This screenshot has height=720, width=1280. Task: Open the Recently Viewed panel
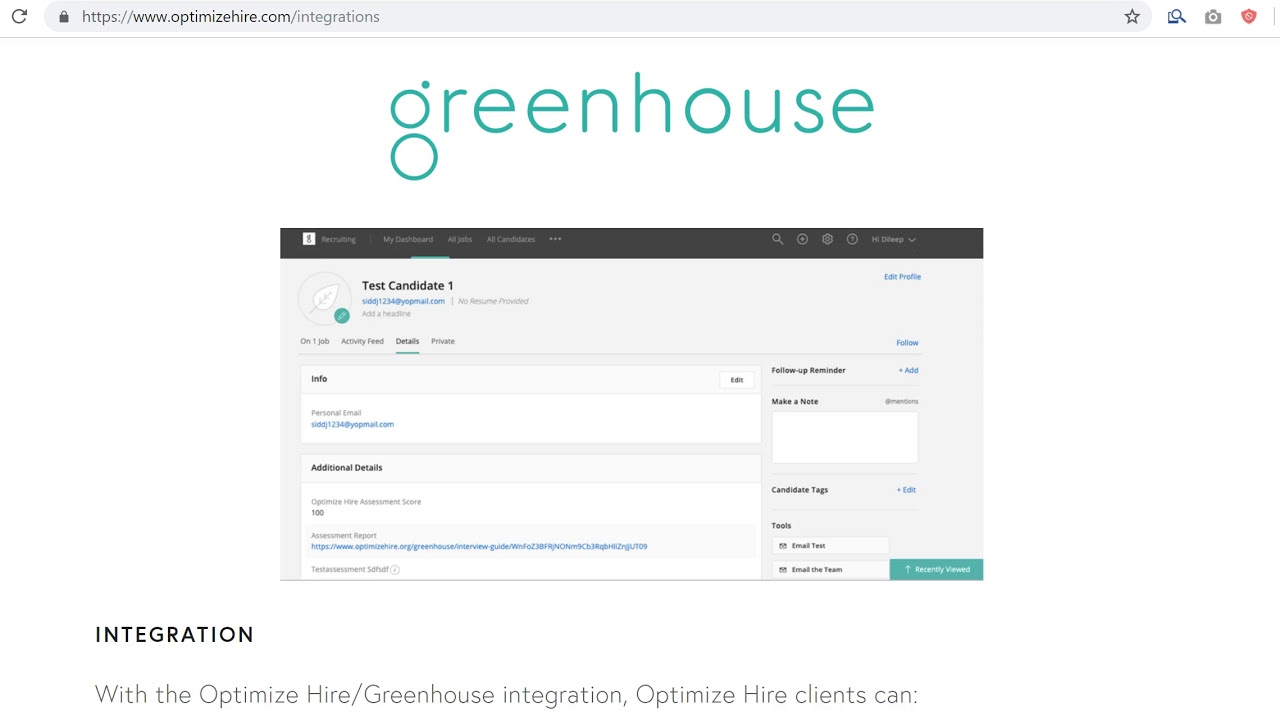pyautogui.click(x=937, y=569)
